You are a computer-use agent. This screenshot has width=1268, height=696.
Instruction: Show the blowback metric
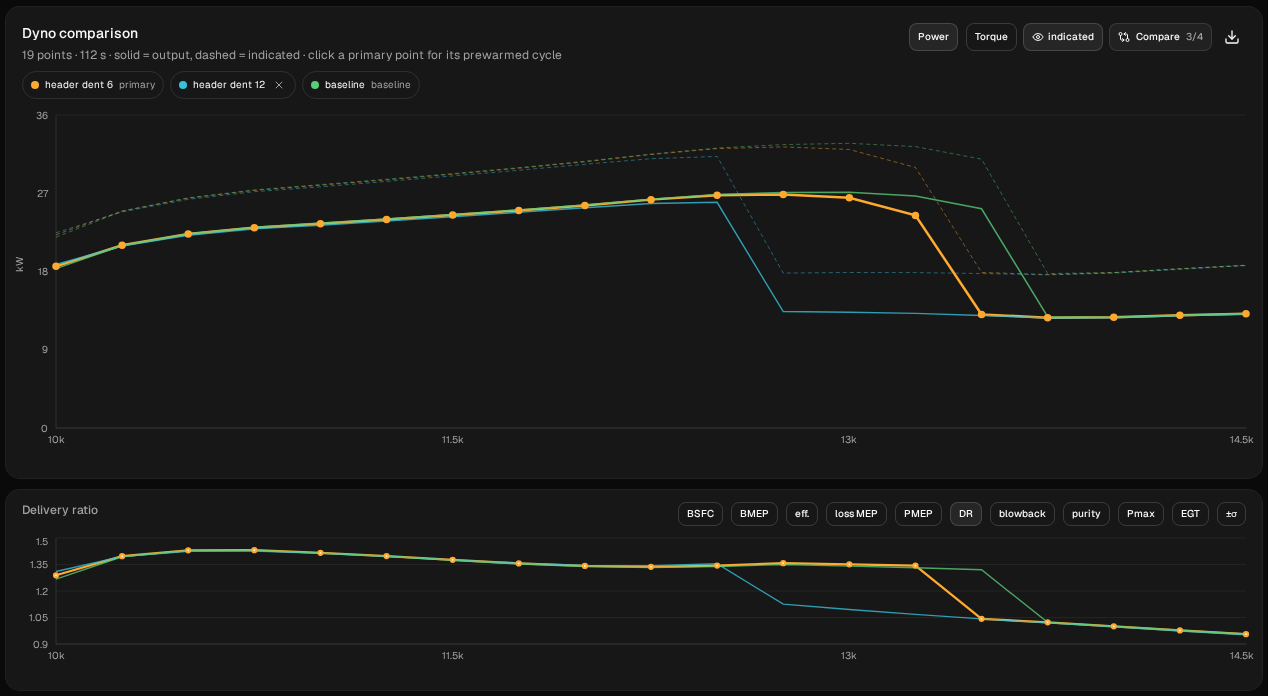(1022, 513)
